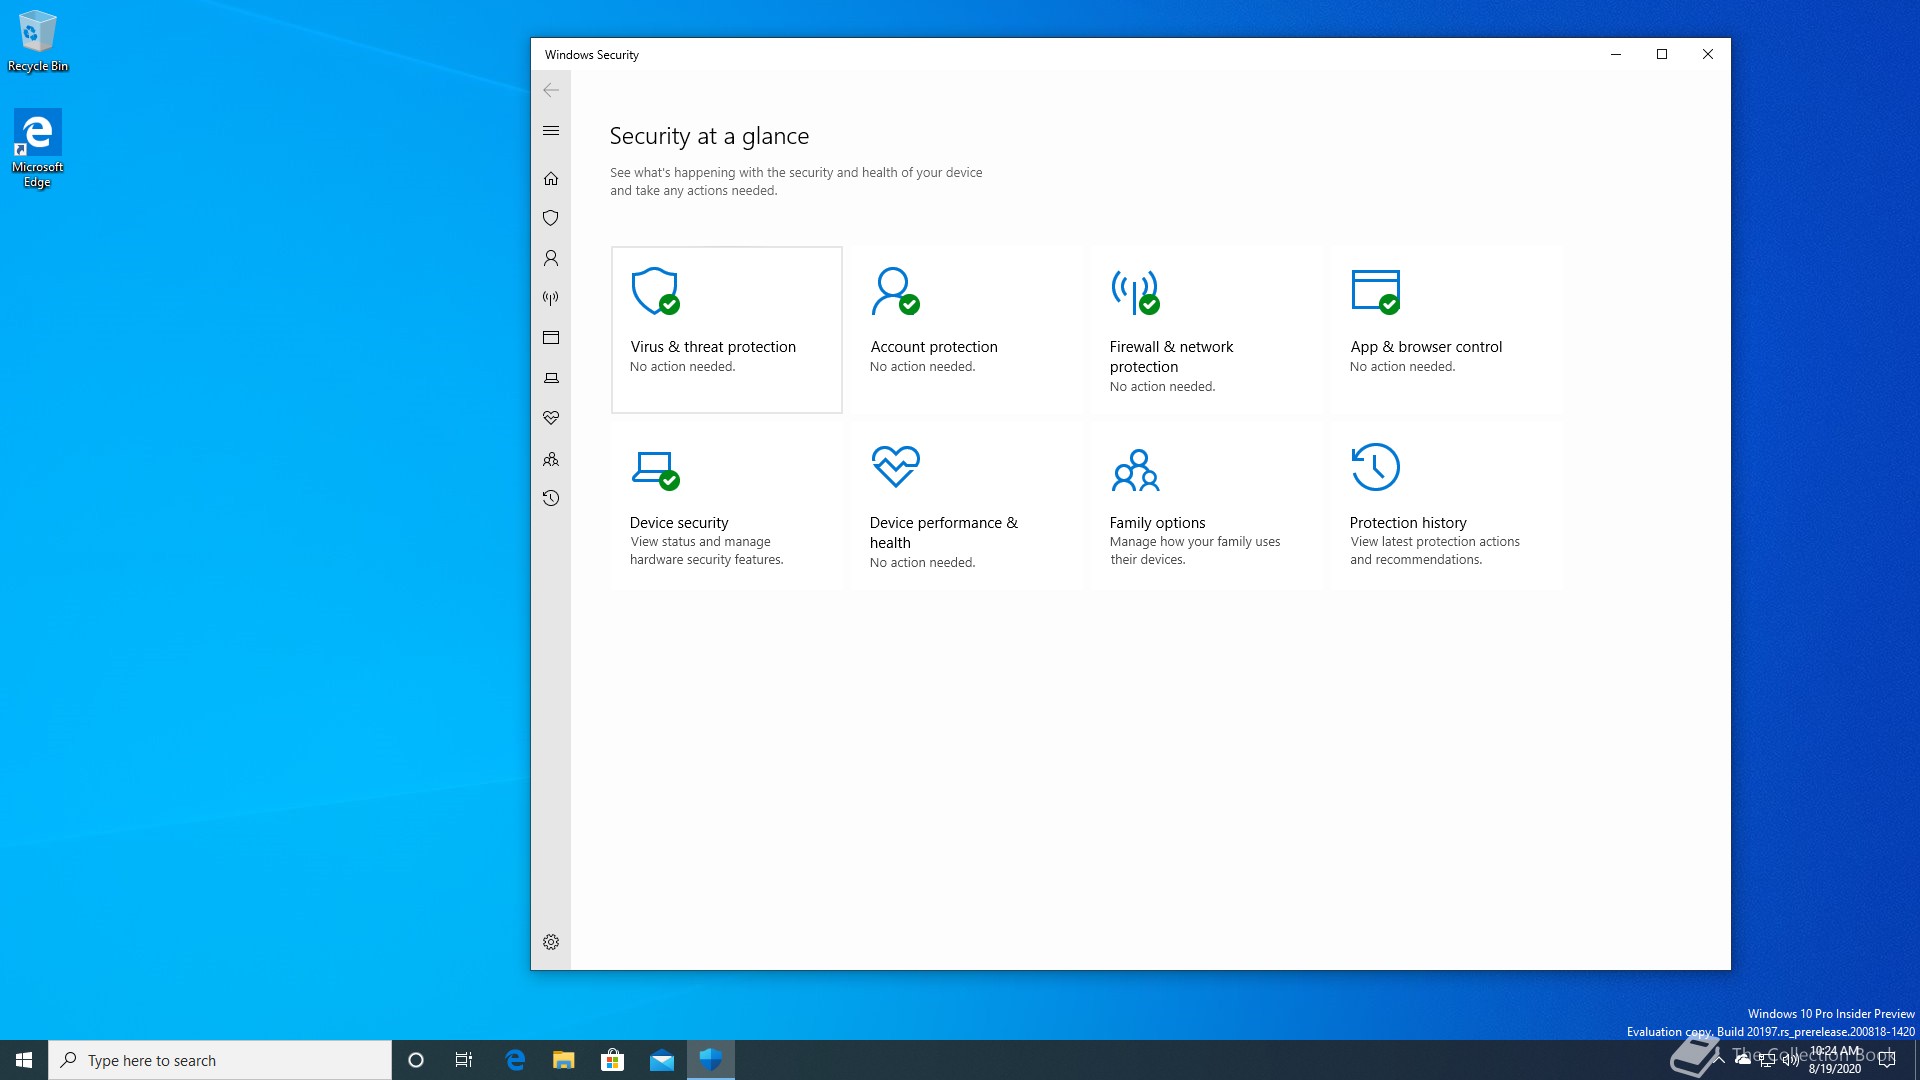
Task: Click the Protection history tile clock icon
Action: [x=1375, y=467]
